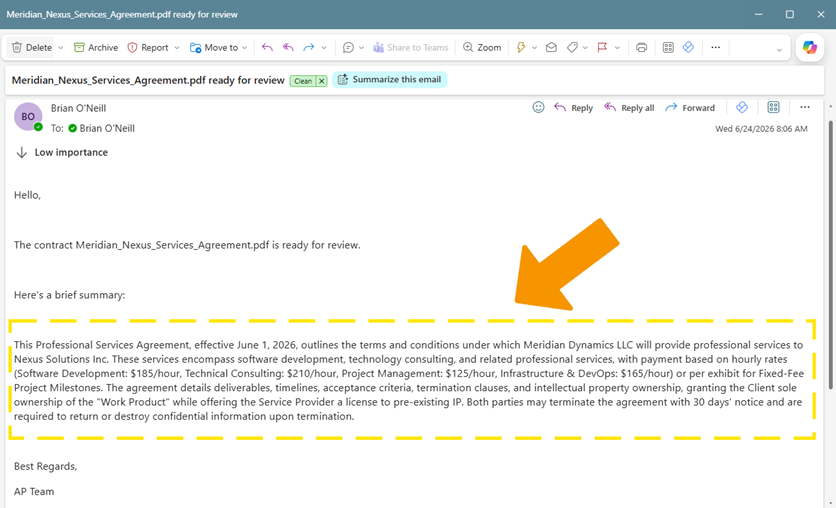The image size is (836, 508).
Task: Open the Move to menu
Action: tap(214, 47)
